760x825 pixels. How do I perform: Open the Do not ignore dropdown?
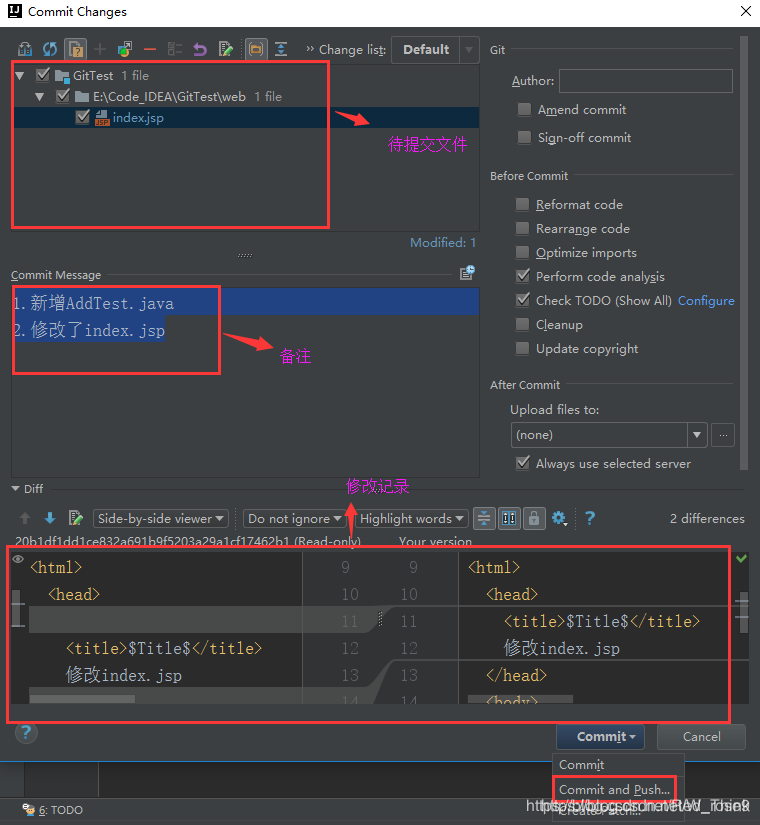pos(294,518)
